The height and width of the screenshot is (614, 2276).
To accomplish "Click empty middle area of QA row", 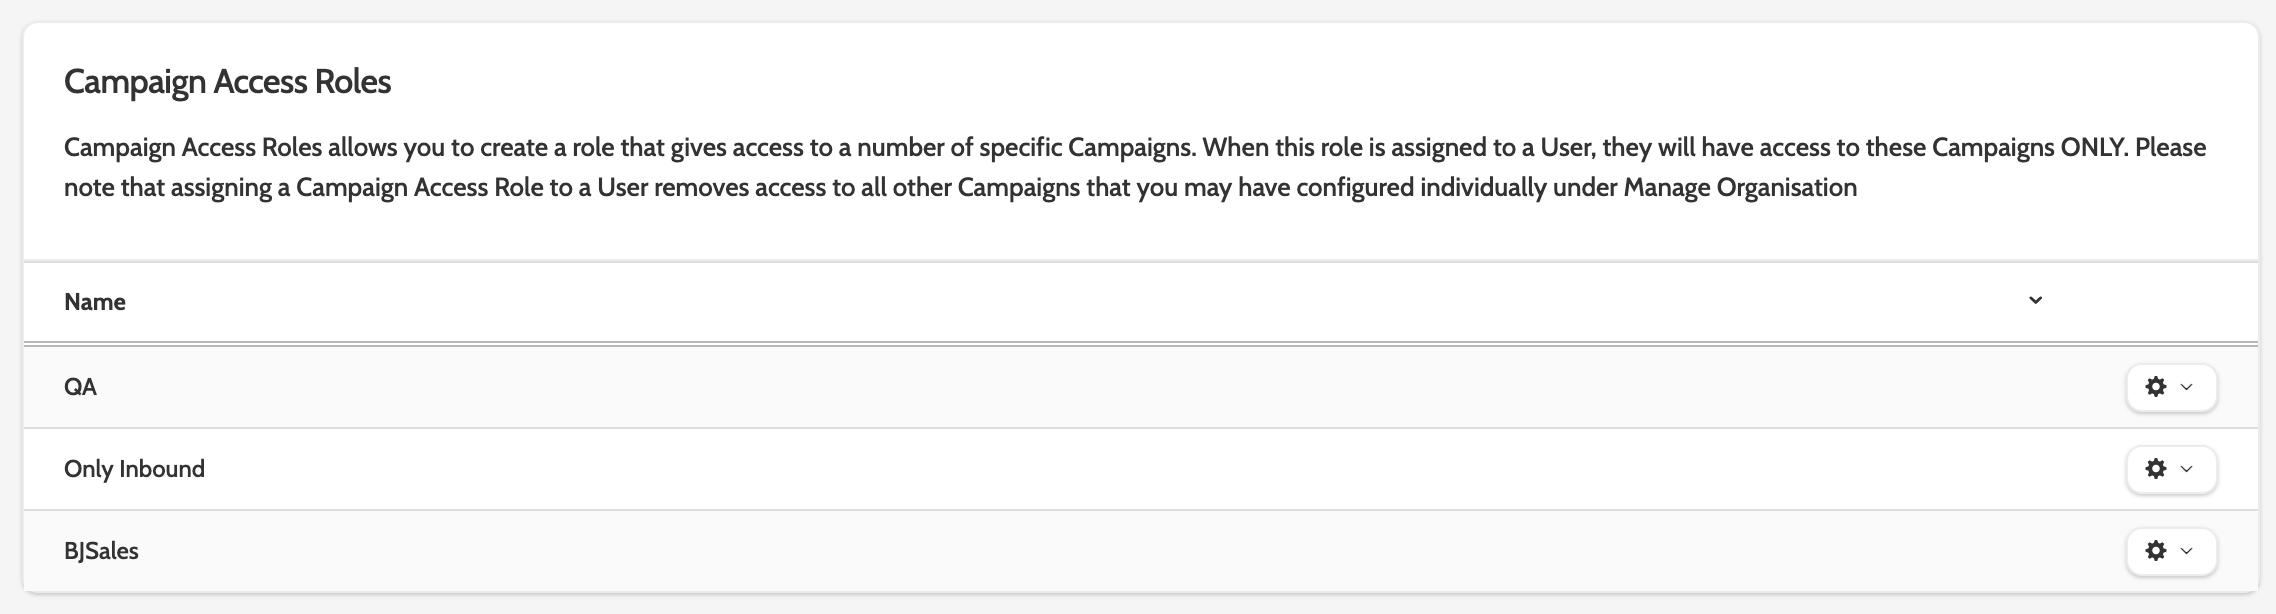I will tap(1100, 387).
